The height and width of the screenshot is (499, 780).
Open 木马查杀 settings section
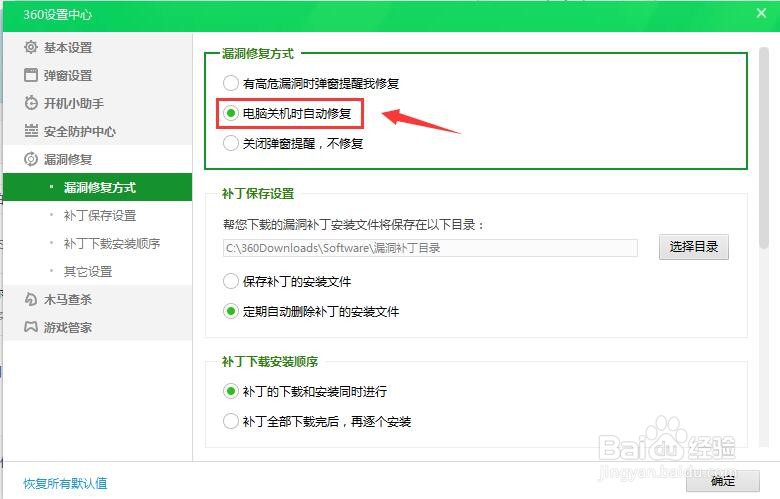tap(98, 299)
